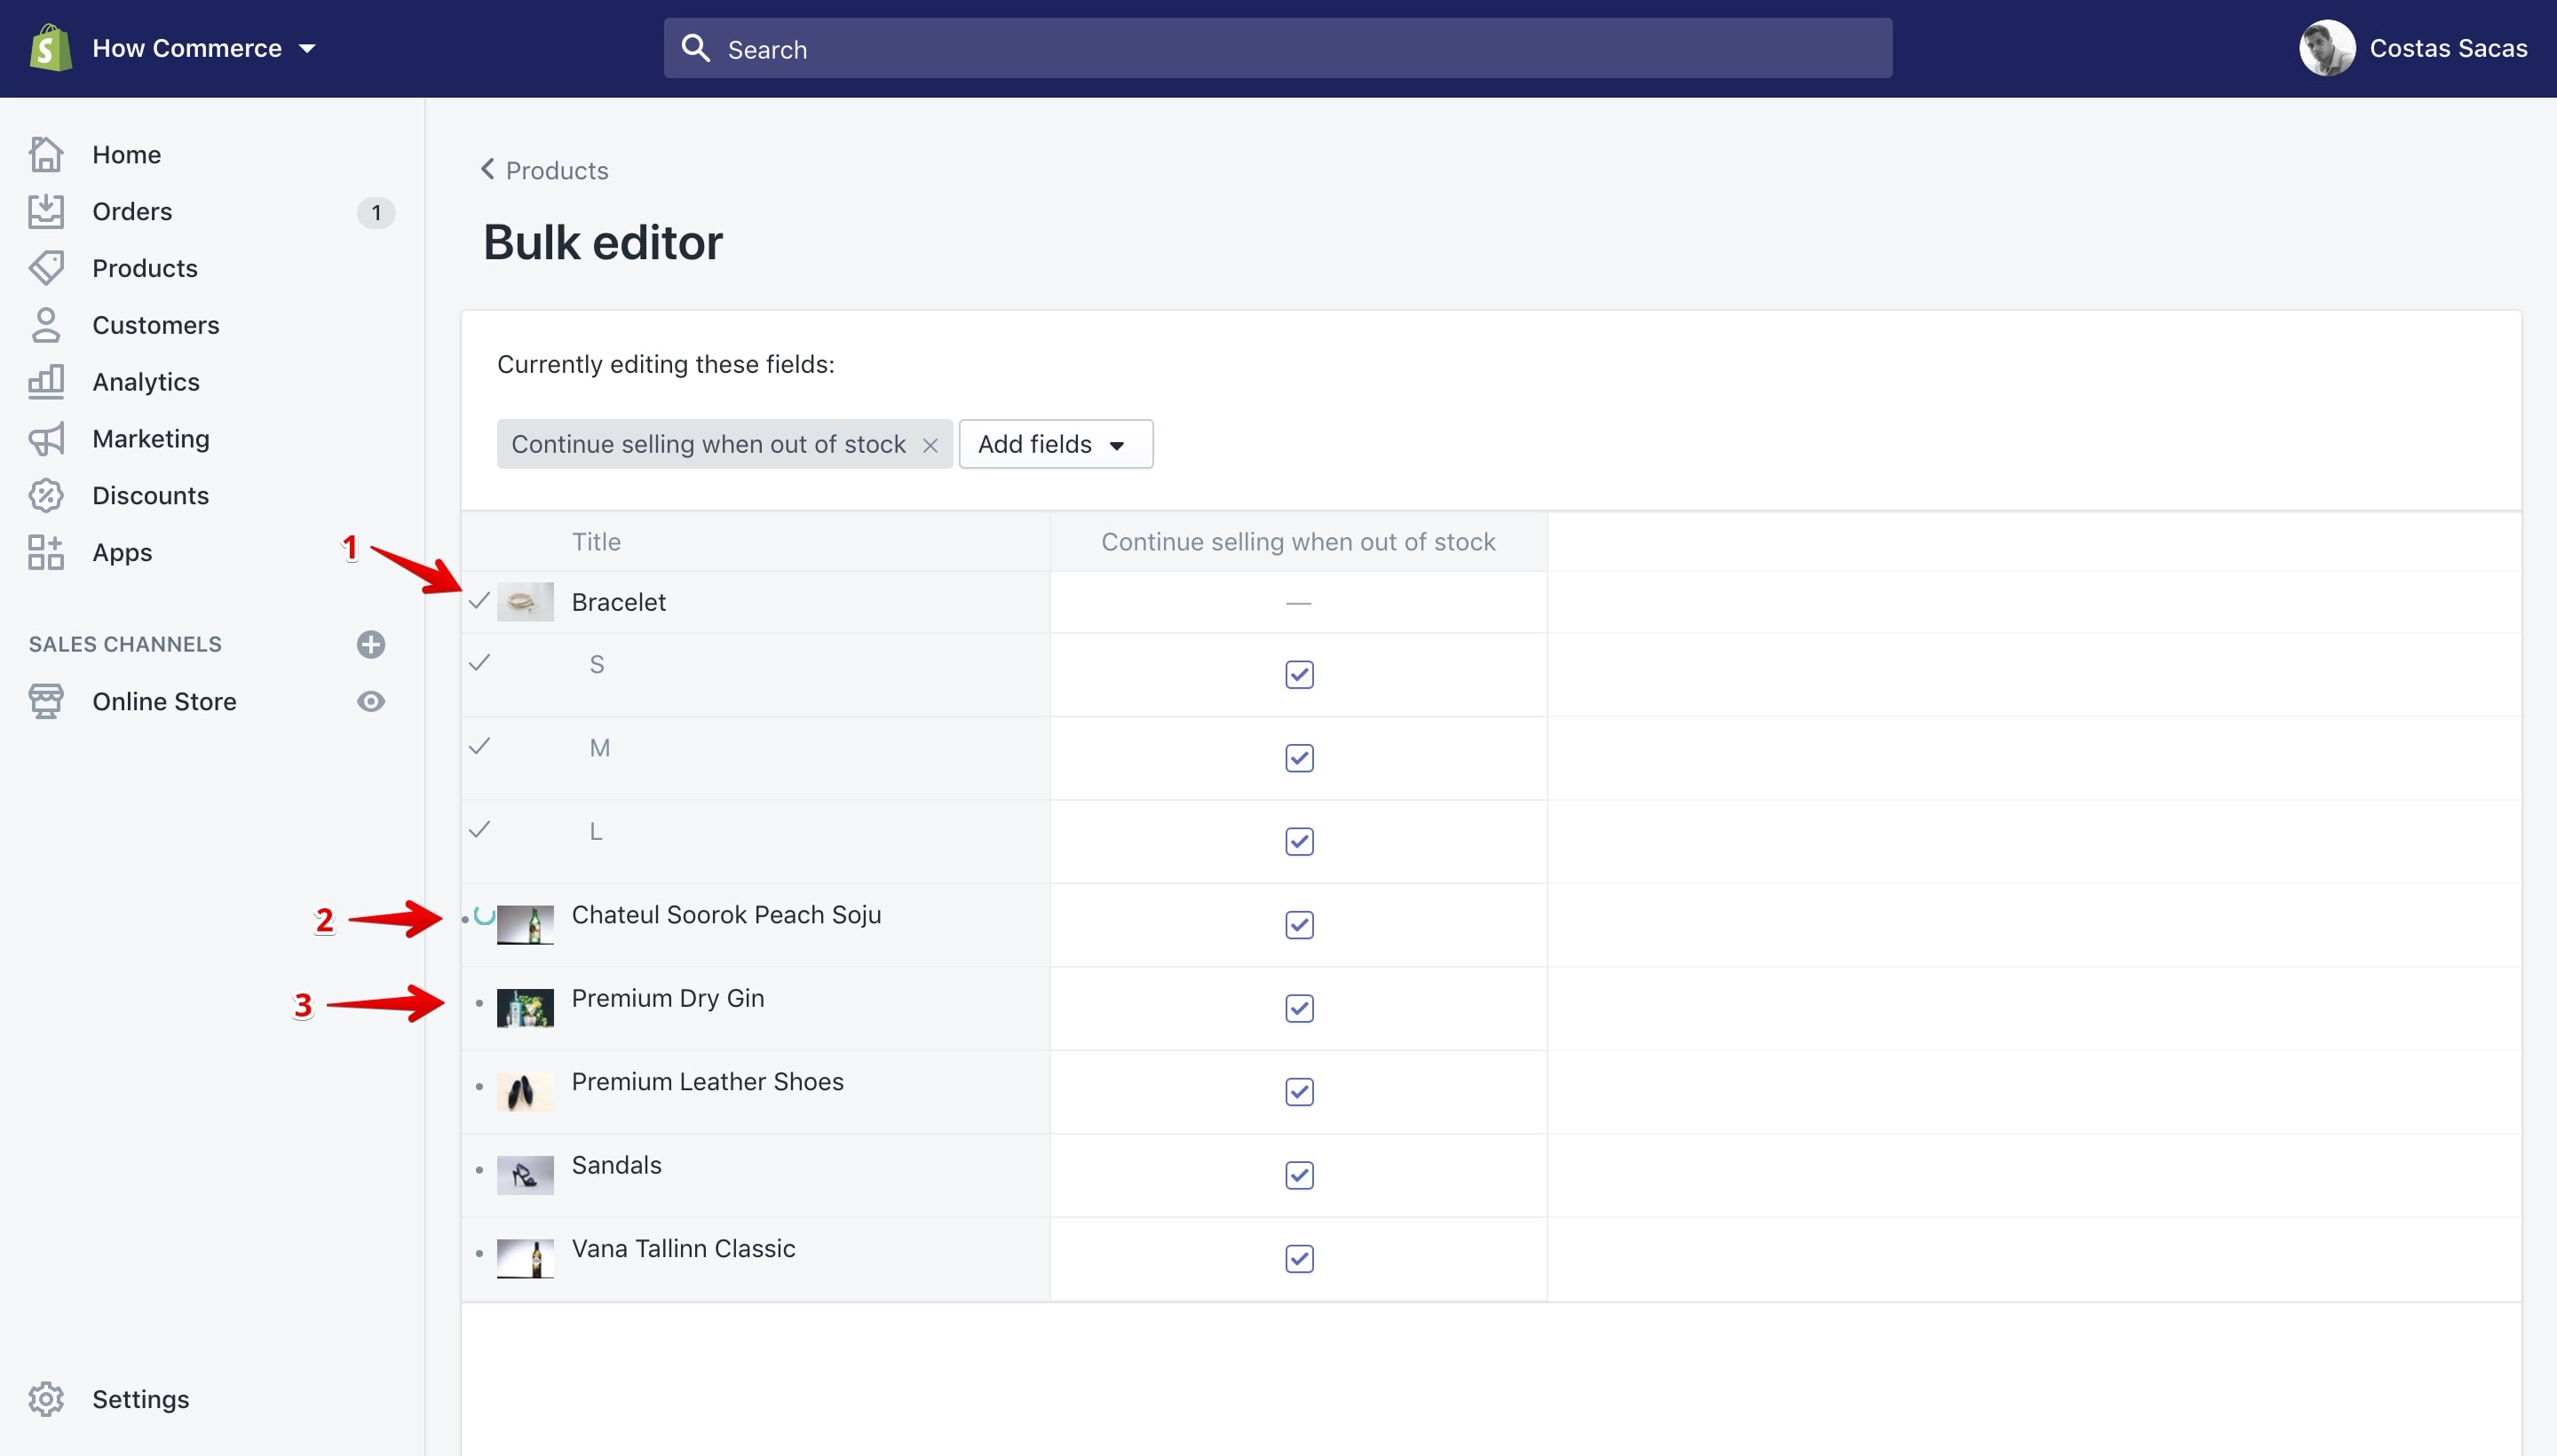View online store via eye icon

coord(371,701)
